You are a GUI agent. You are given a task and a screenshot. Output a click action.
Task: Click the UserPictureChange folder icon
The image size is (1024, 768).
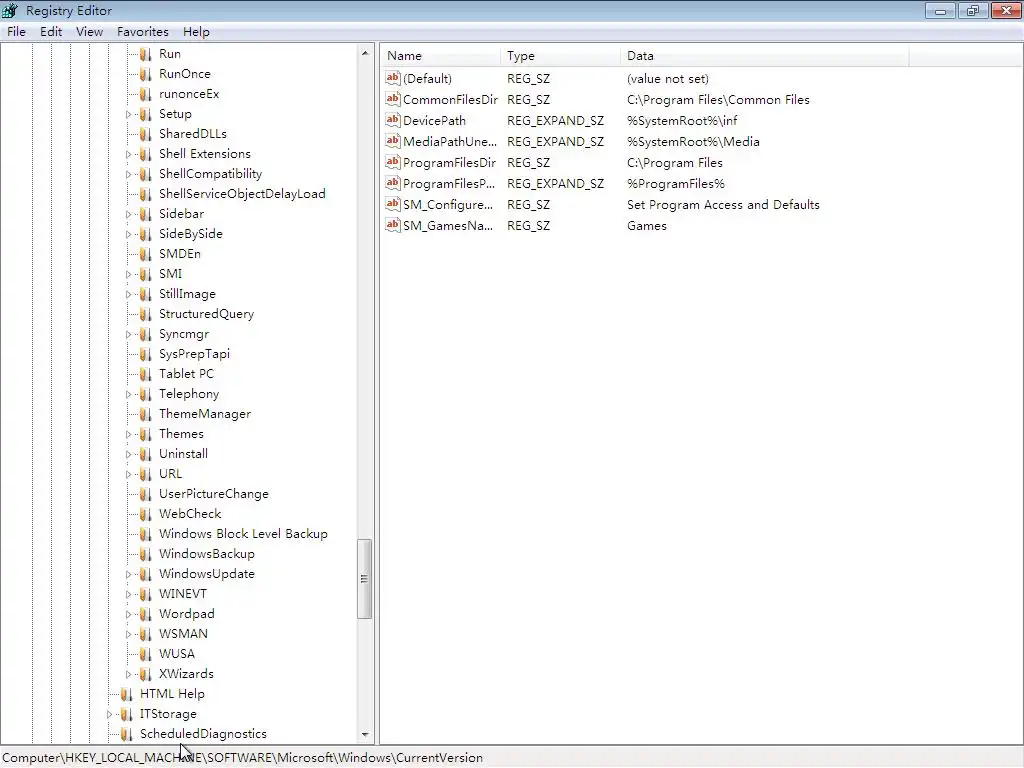146,494
